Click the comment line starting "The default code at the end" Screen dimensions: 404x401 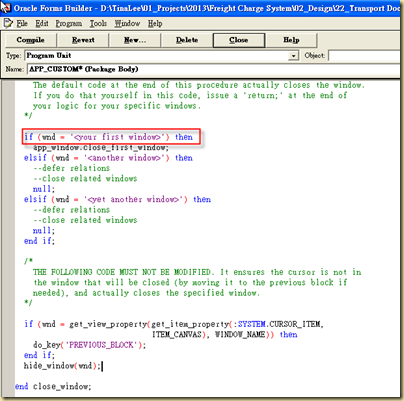tap(199, 85)
